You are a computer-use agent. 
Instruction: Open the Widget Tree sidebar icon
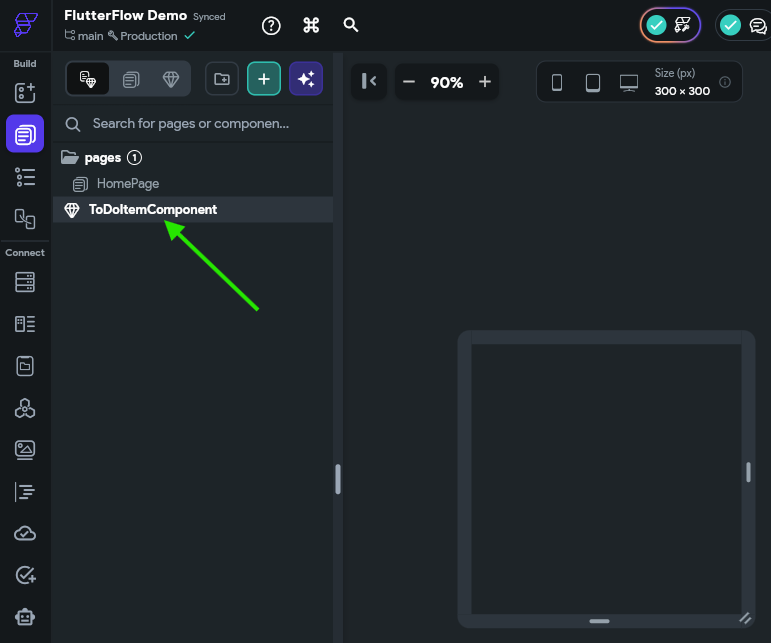coord(25,177)
